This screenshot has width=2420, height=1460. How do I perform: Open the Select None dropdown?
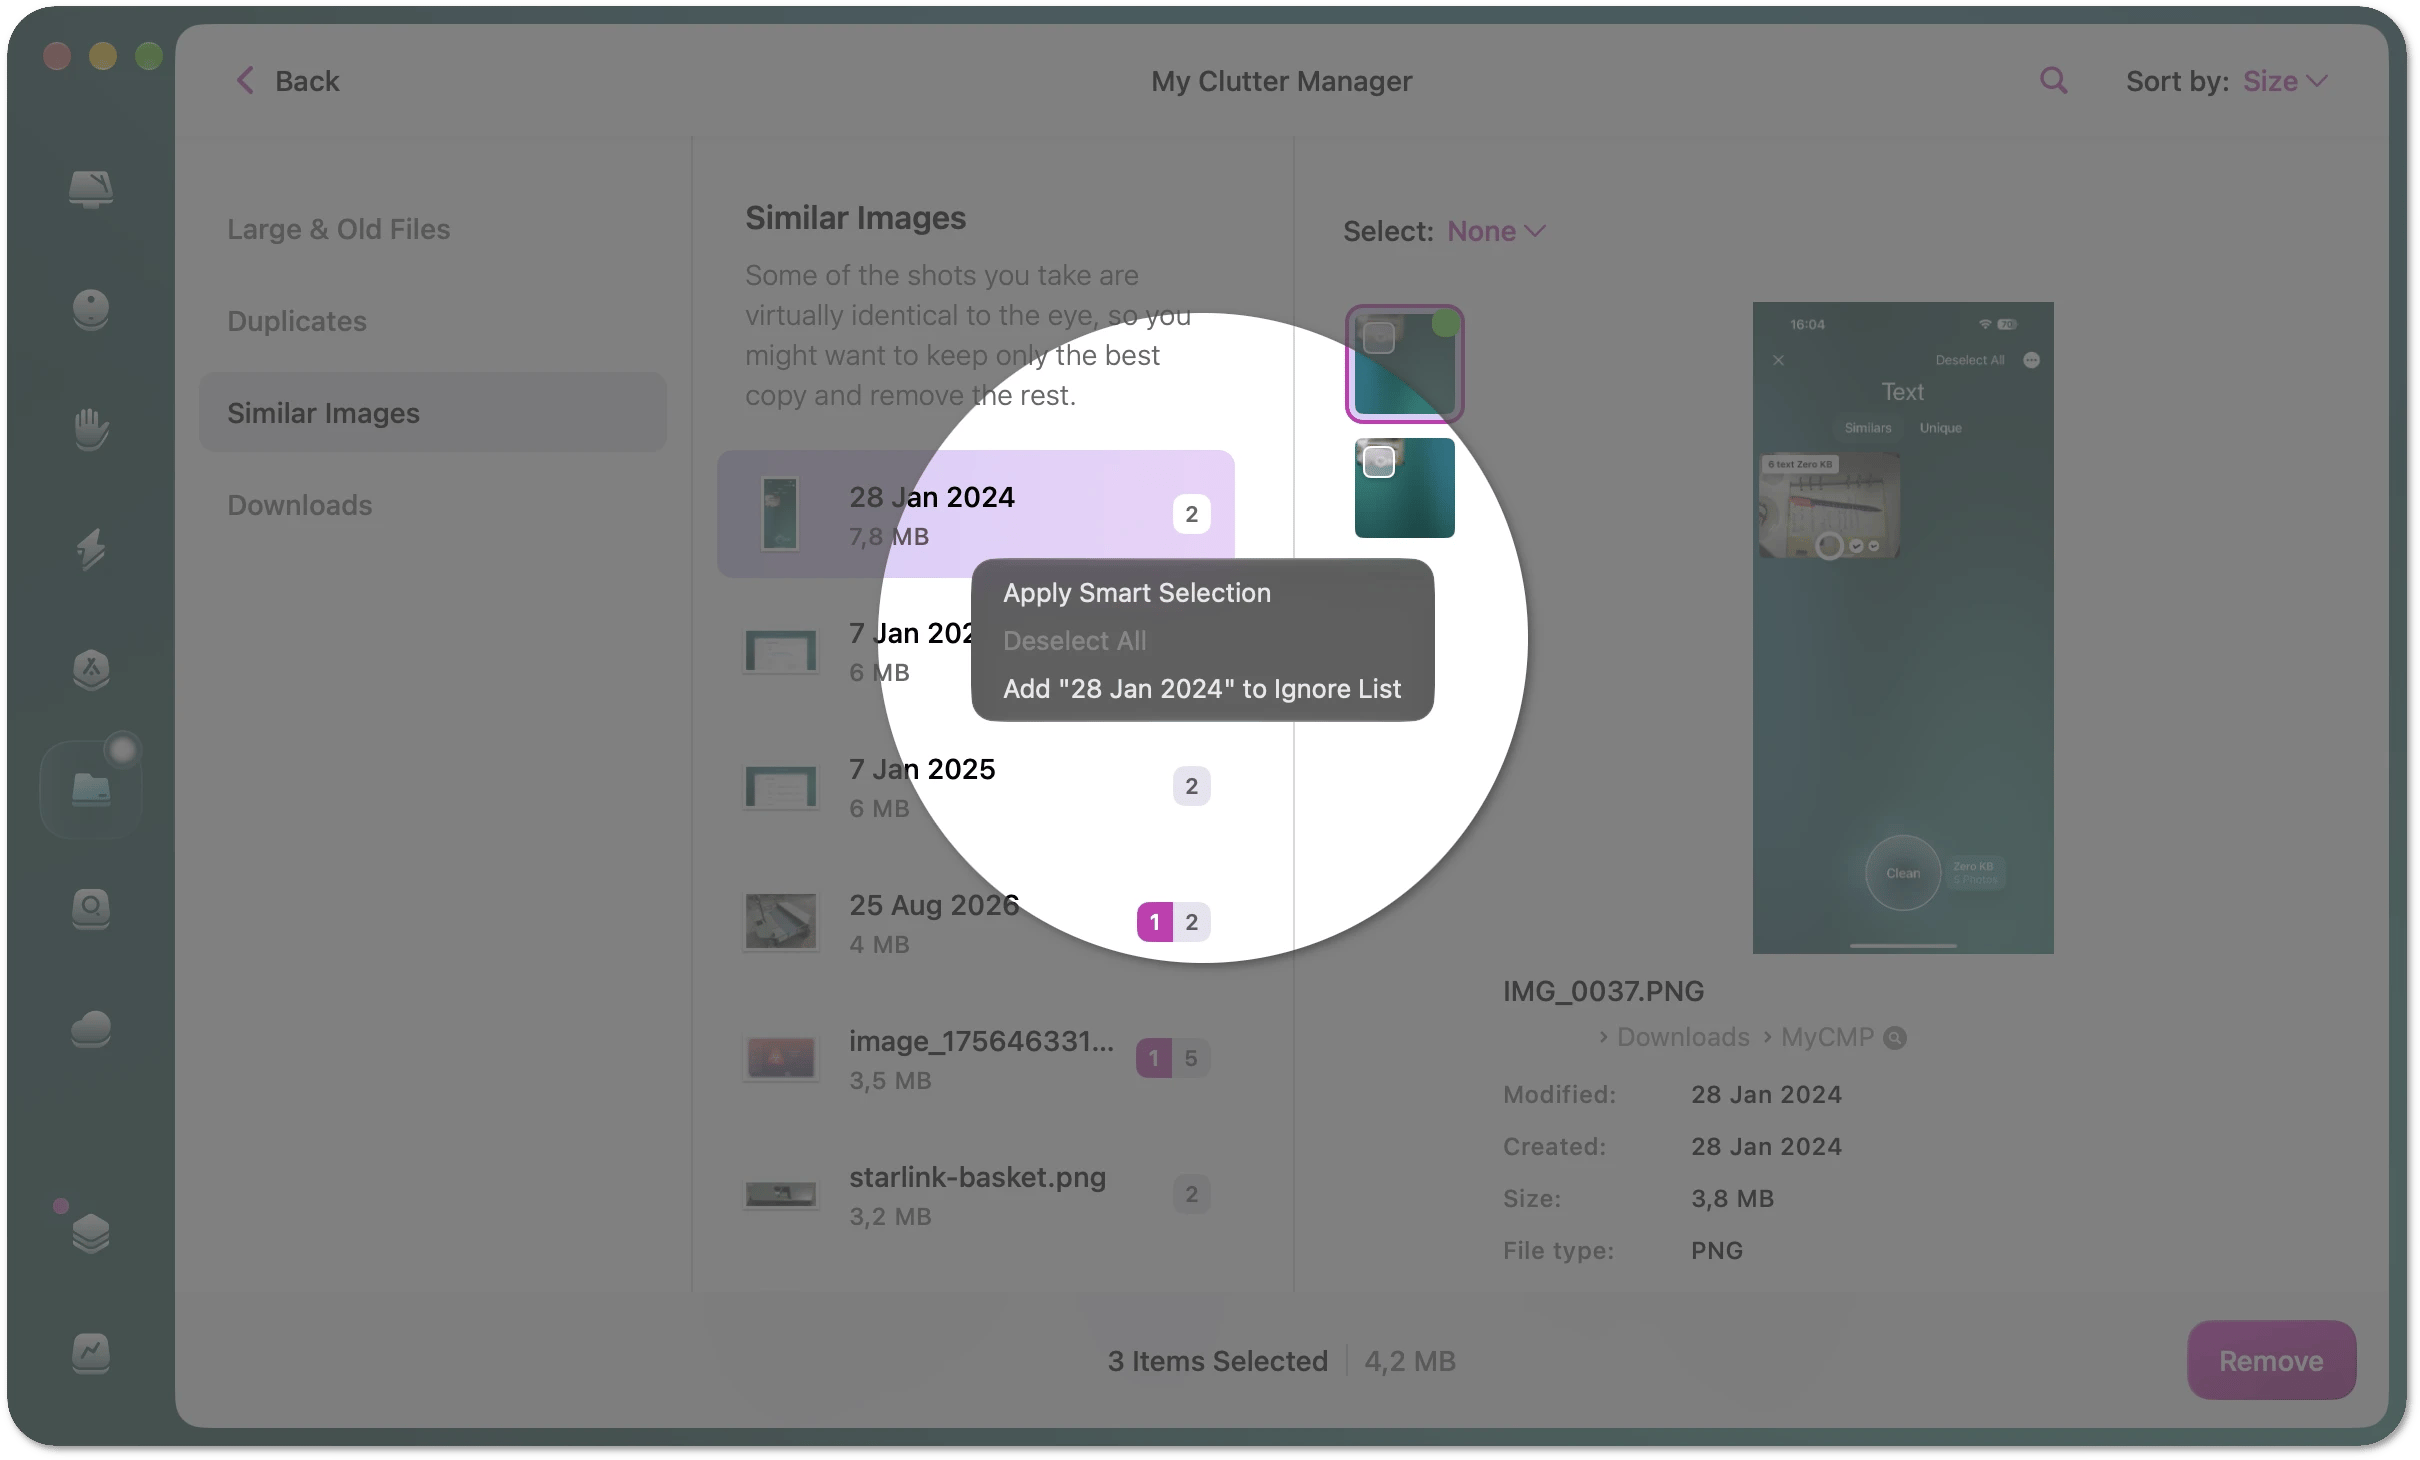pyautogui.click(x=1496, y=231)
